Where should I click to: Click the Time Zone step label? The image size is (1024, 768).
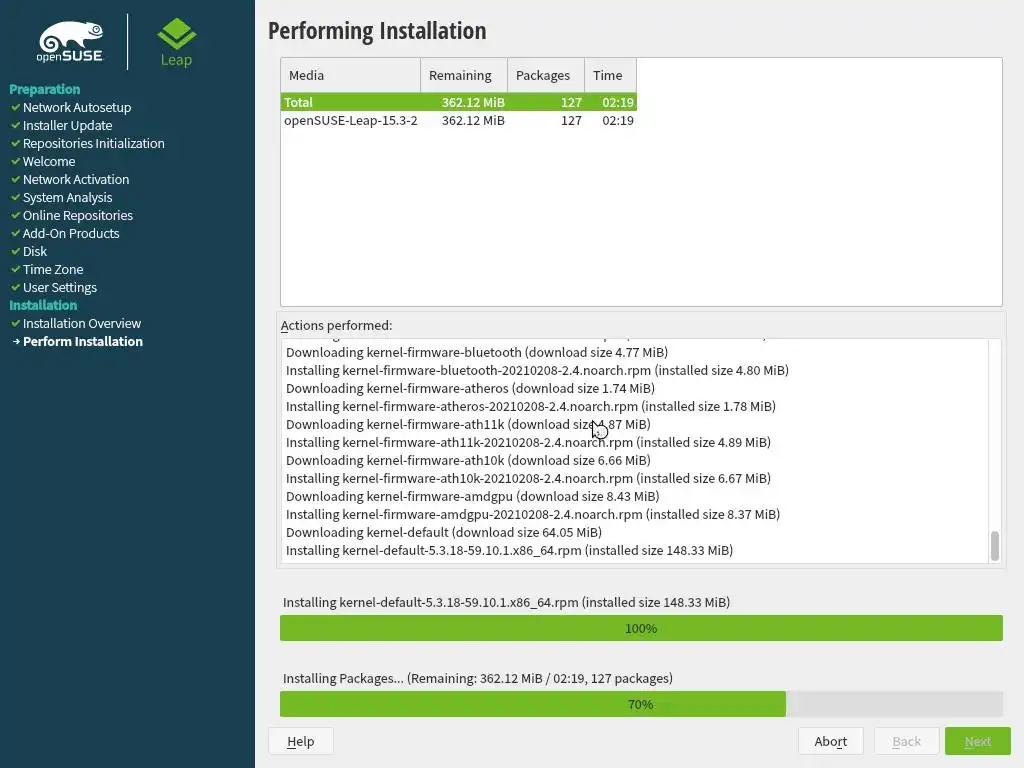click(x=53, y=269)
